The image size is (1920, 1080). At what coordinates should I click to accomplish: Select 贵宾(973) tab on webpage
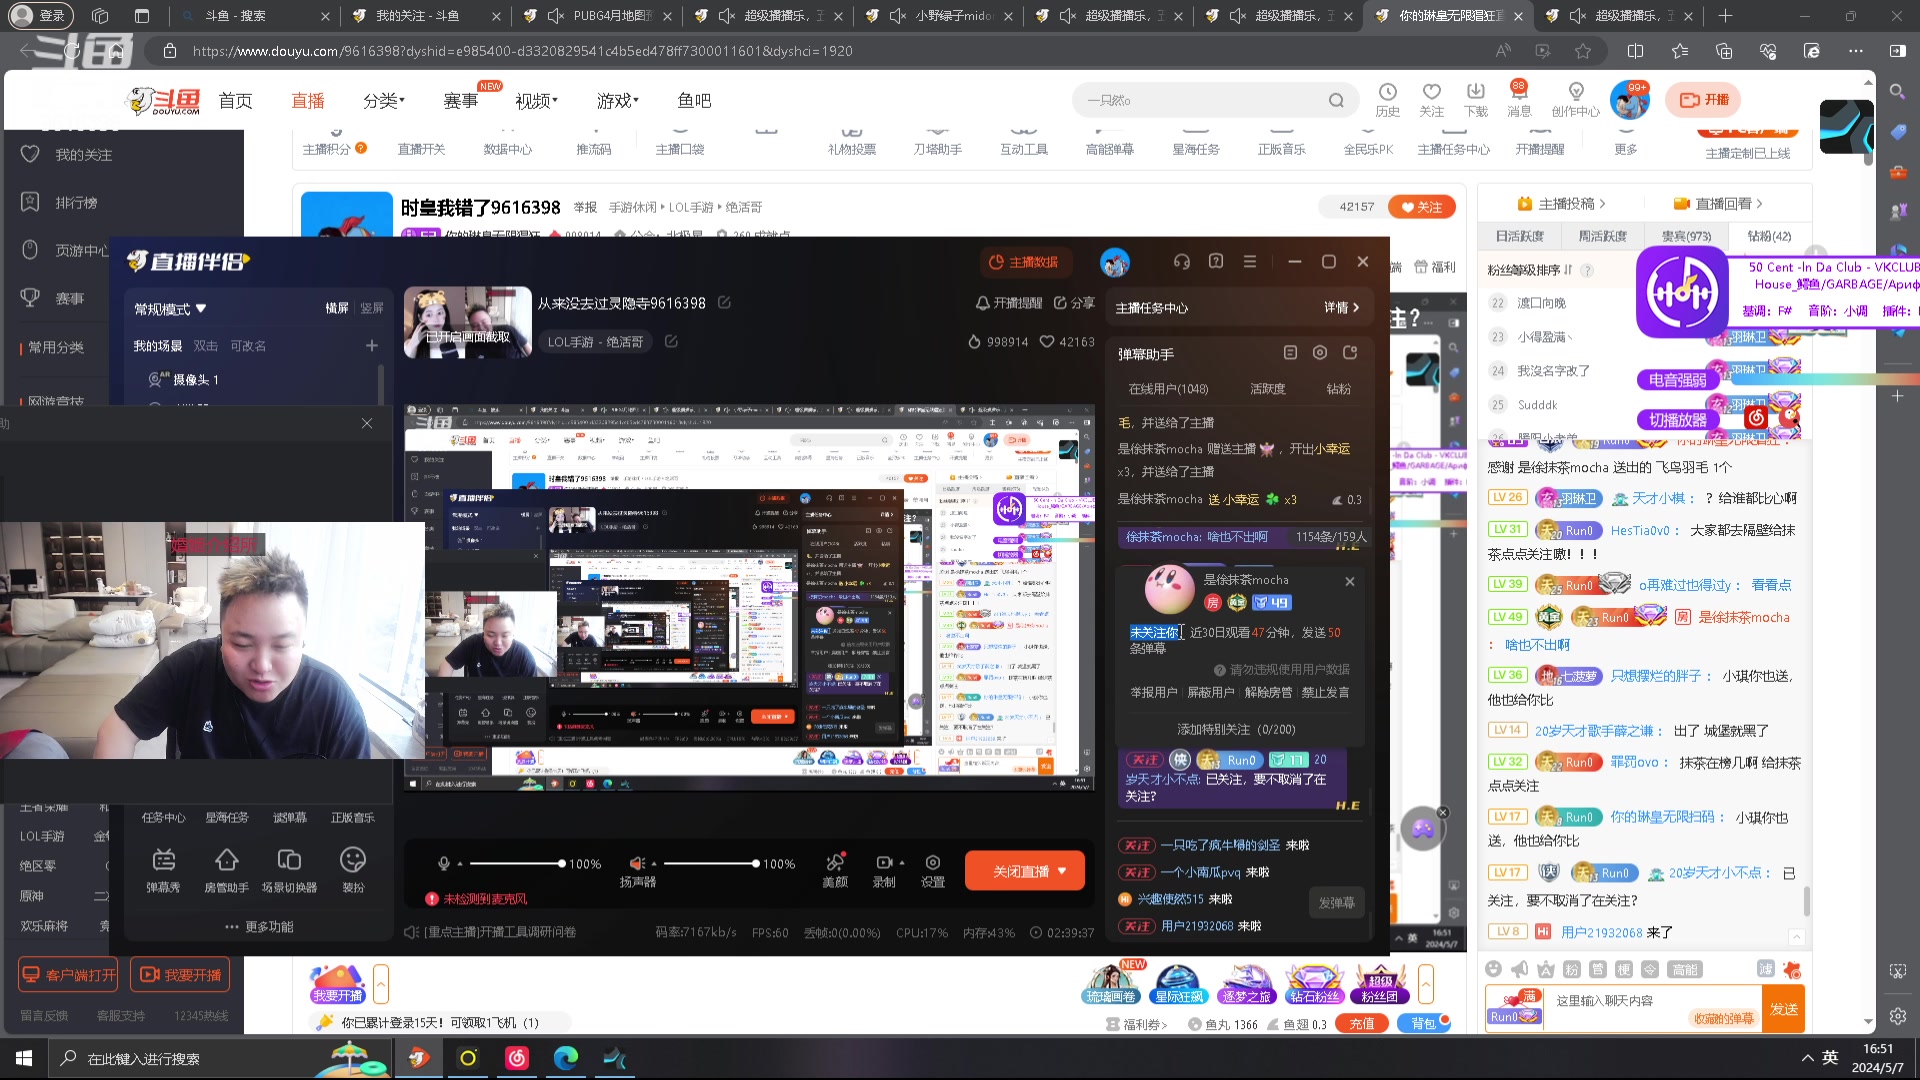[x=1686, y=236]
